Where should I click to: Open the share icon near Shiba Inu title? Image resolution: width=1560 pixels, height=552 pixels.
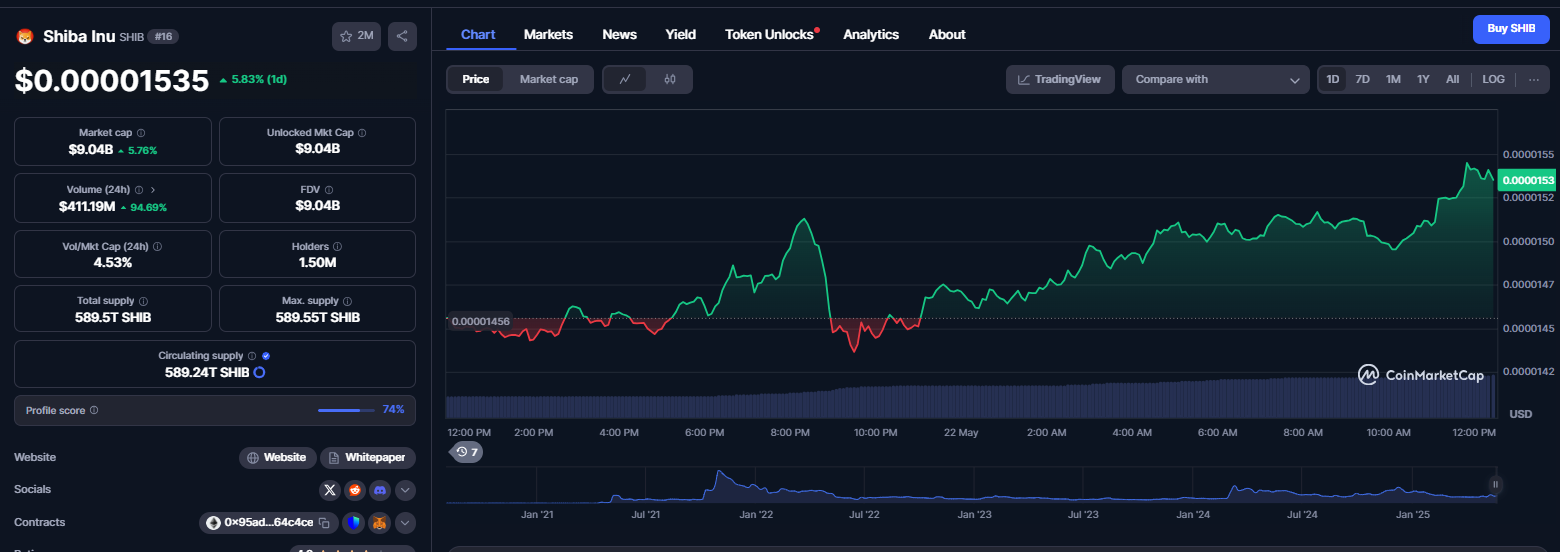(402, 36)
